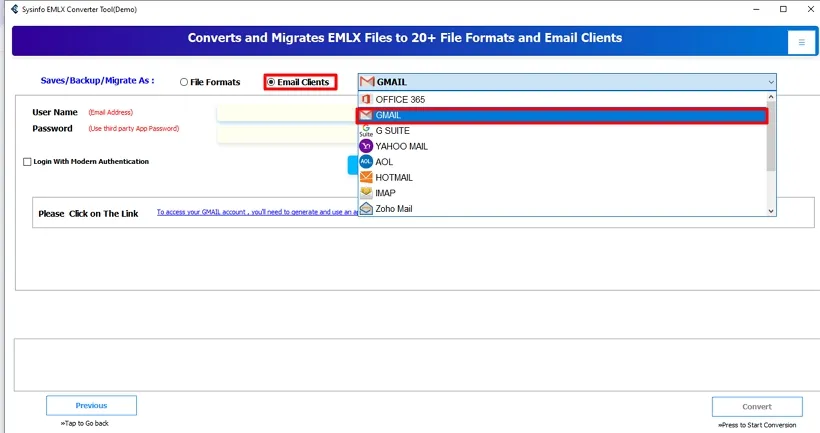Screen dimensions: 820x433
Task: Select the File Formats radio button
Action: tap(184, 82)
